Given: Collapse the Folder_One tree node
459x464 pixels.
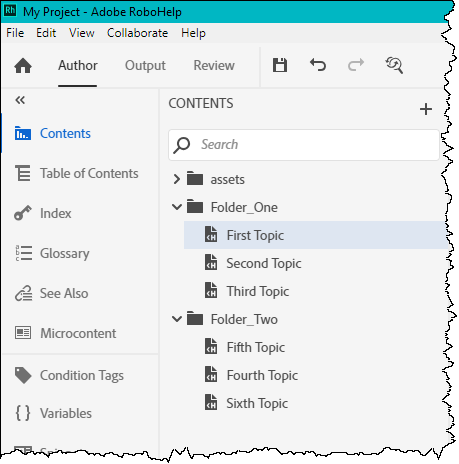Looking at the screenshot, I should click(177, 207).
